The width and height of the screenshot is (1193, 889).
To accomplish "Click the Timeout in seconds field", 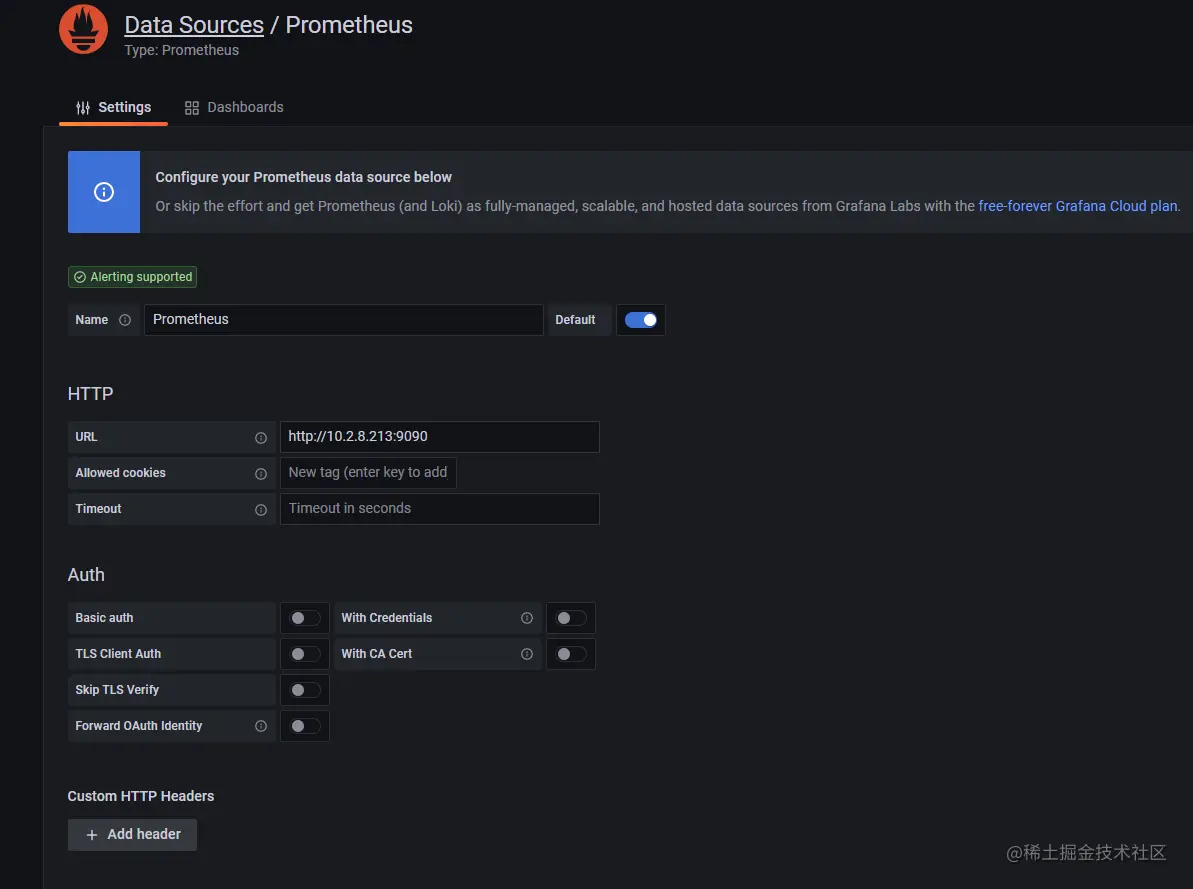I will pyautogui.click(x=440, y=508).
